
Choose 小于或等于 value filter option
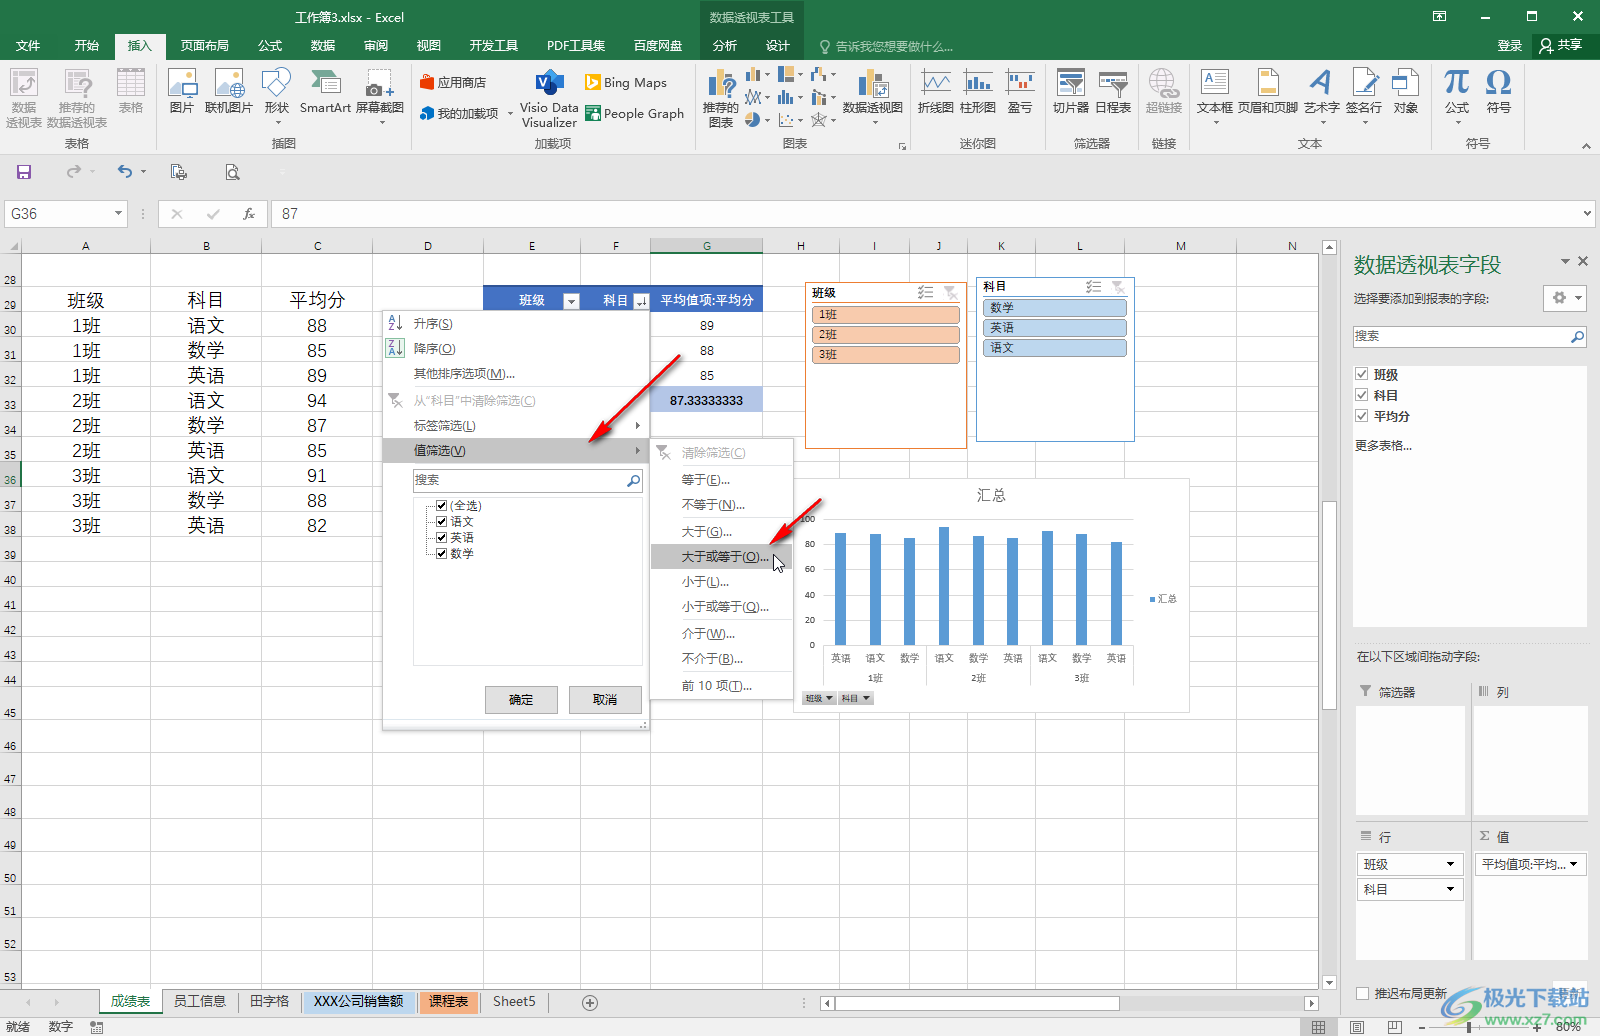[x=722, y=607]
